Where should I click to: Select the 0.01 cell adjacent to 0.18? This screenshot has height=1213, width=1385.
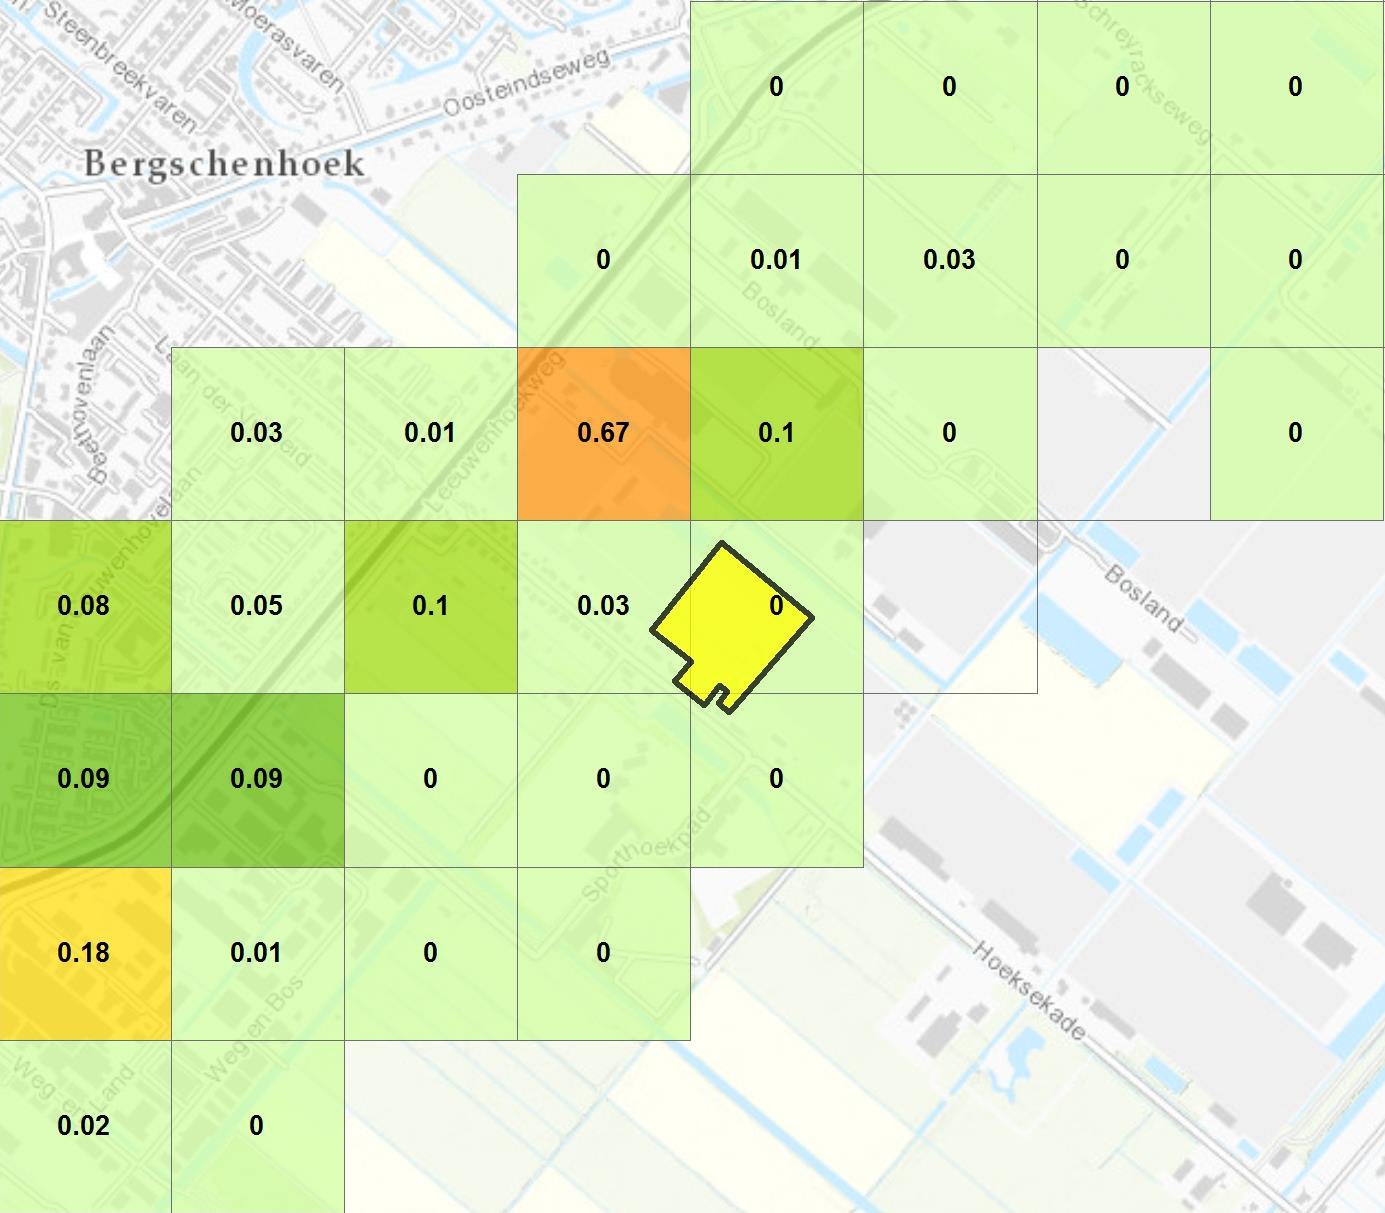tap(257, 953)
